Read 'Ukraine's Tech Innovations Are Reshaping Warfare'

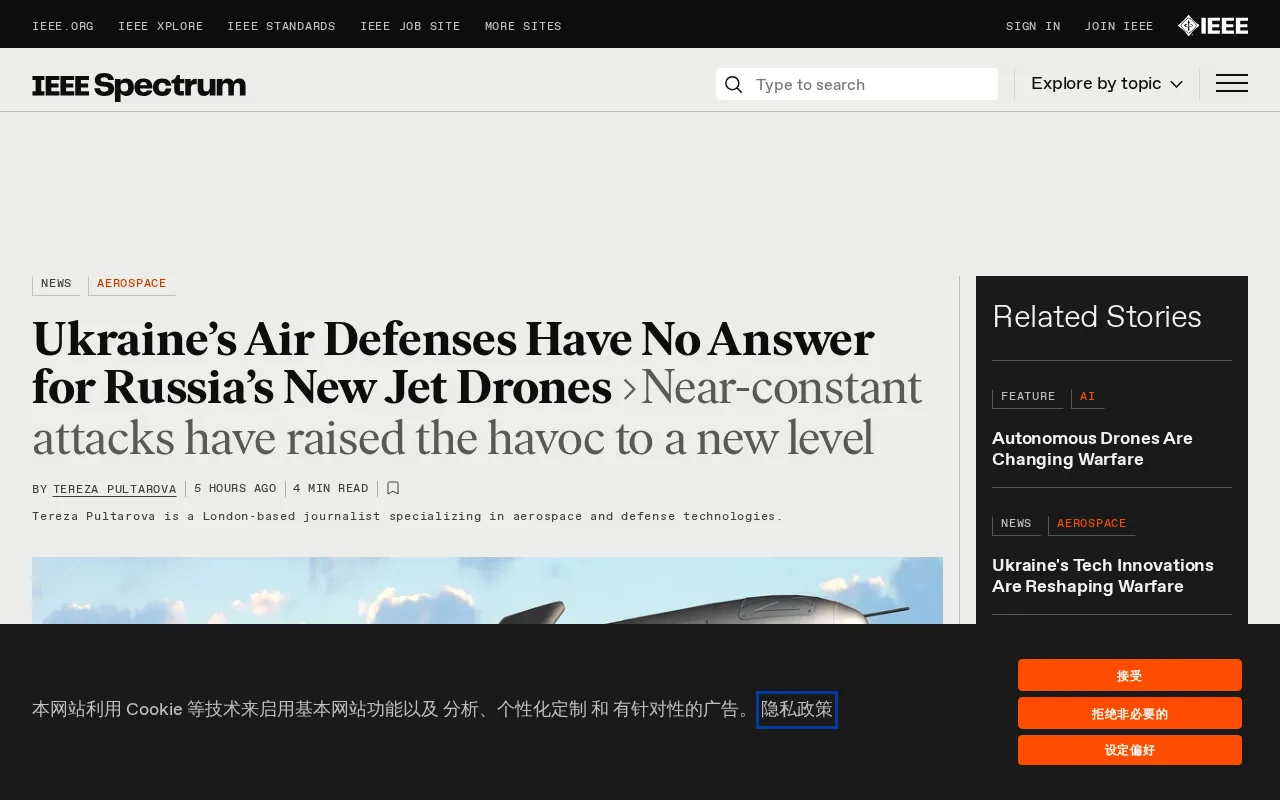pos(1103,576)
